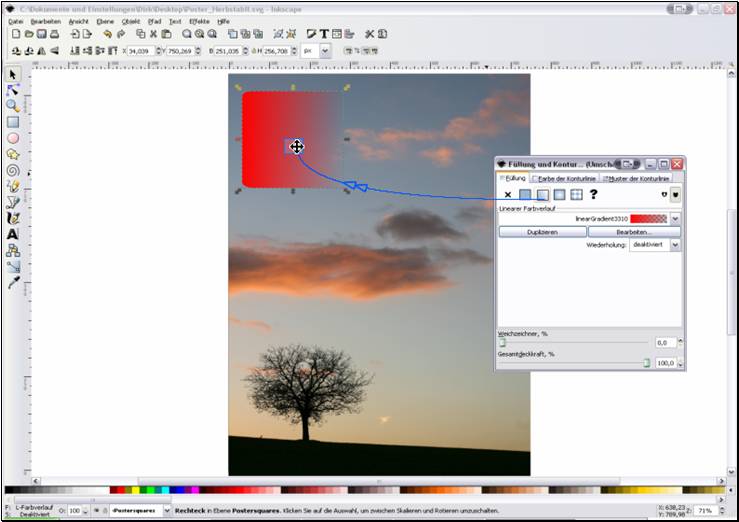Switch fill to radial gradient
The image size is (739, 522).
coord(560,194)
